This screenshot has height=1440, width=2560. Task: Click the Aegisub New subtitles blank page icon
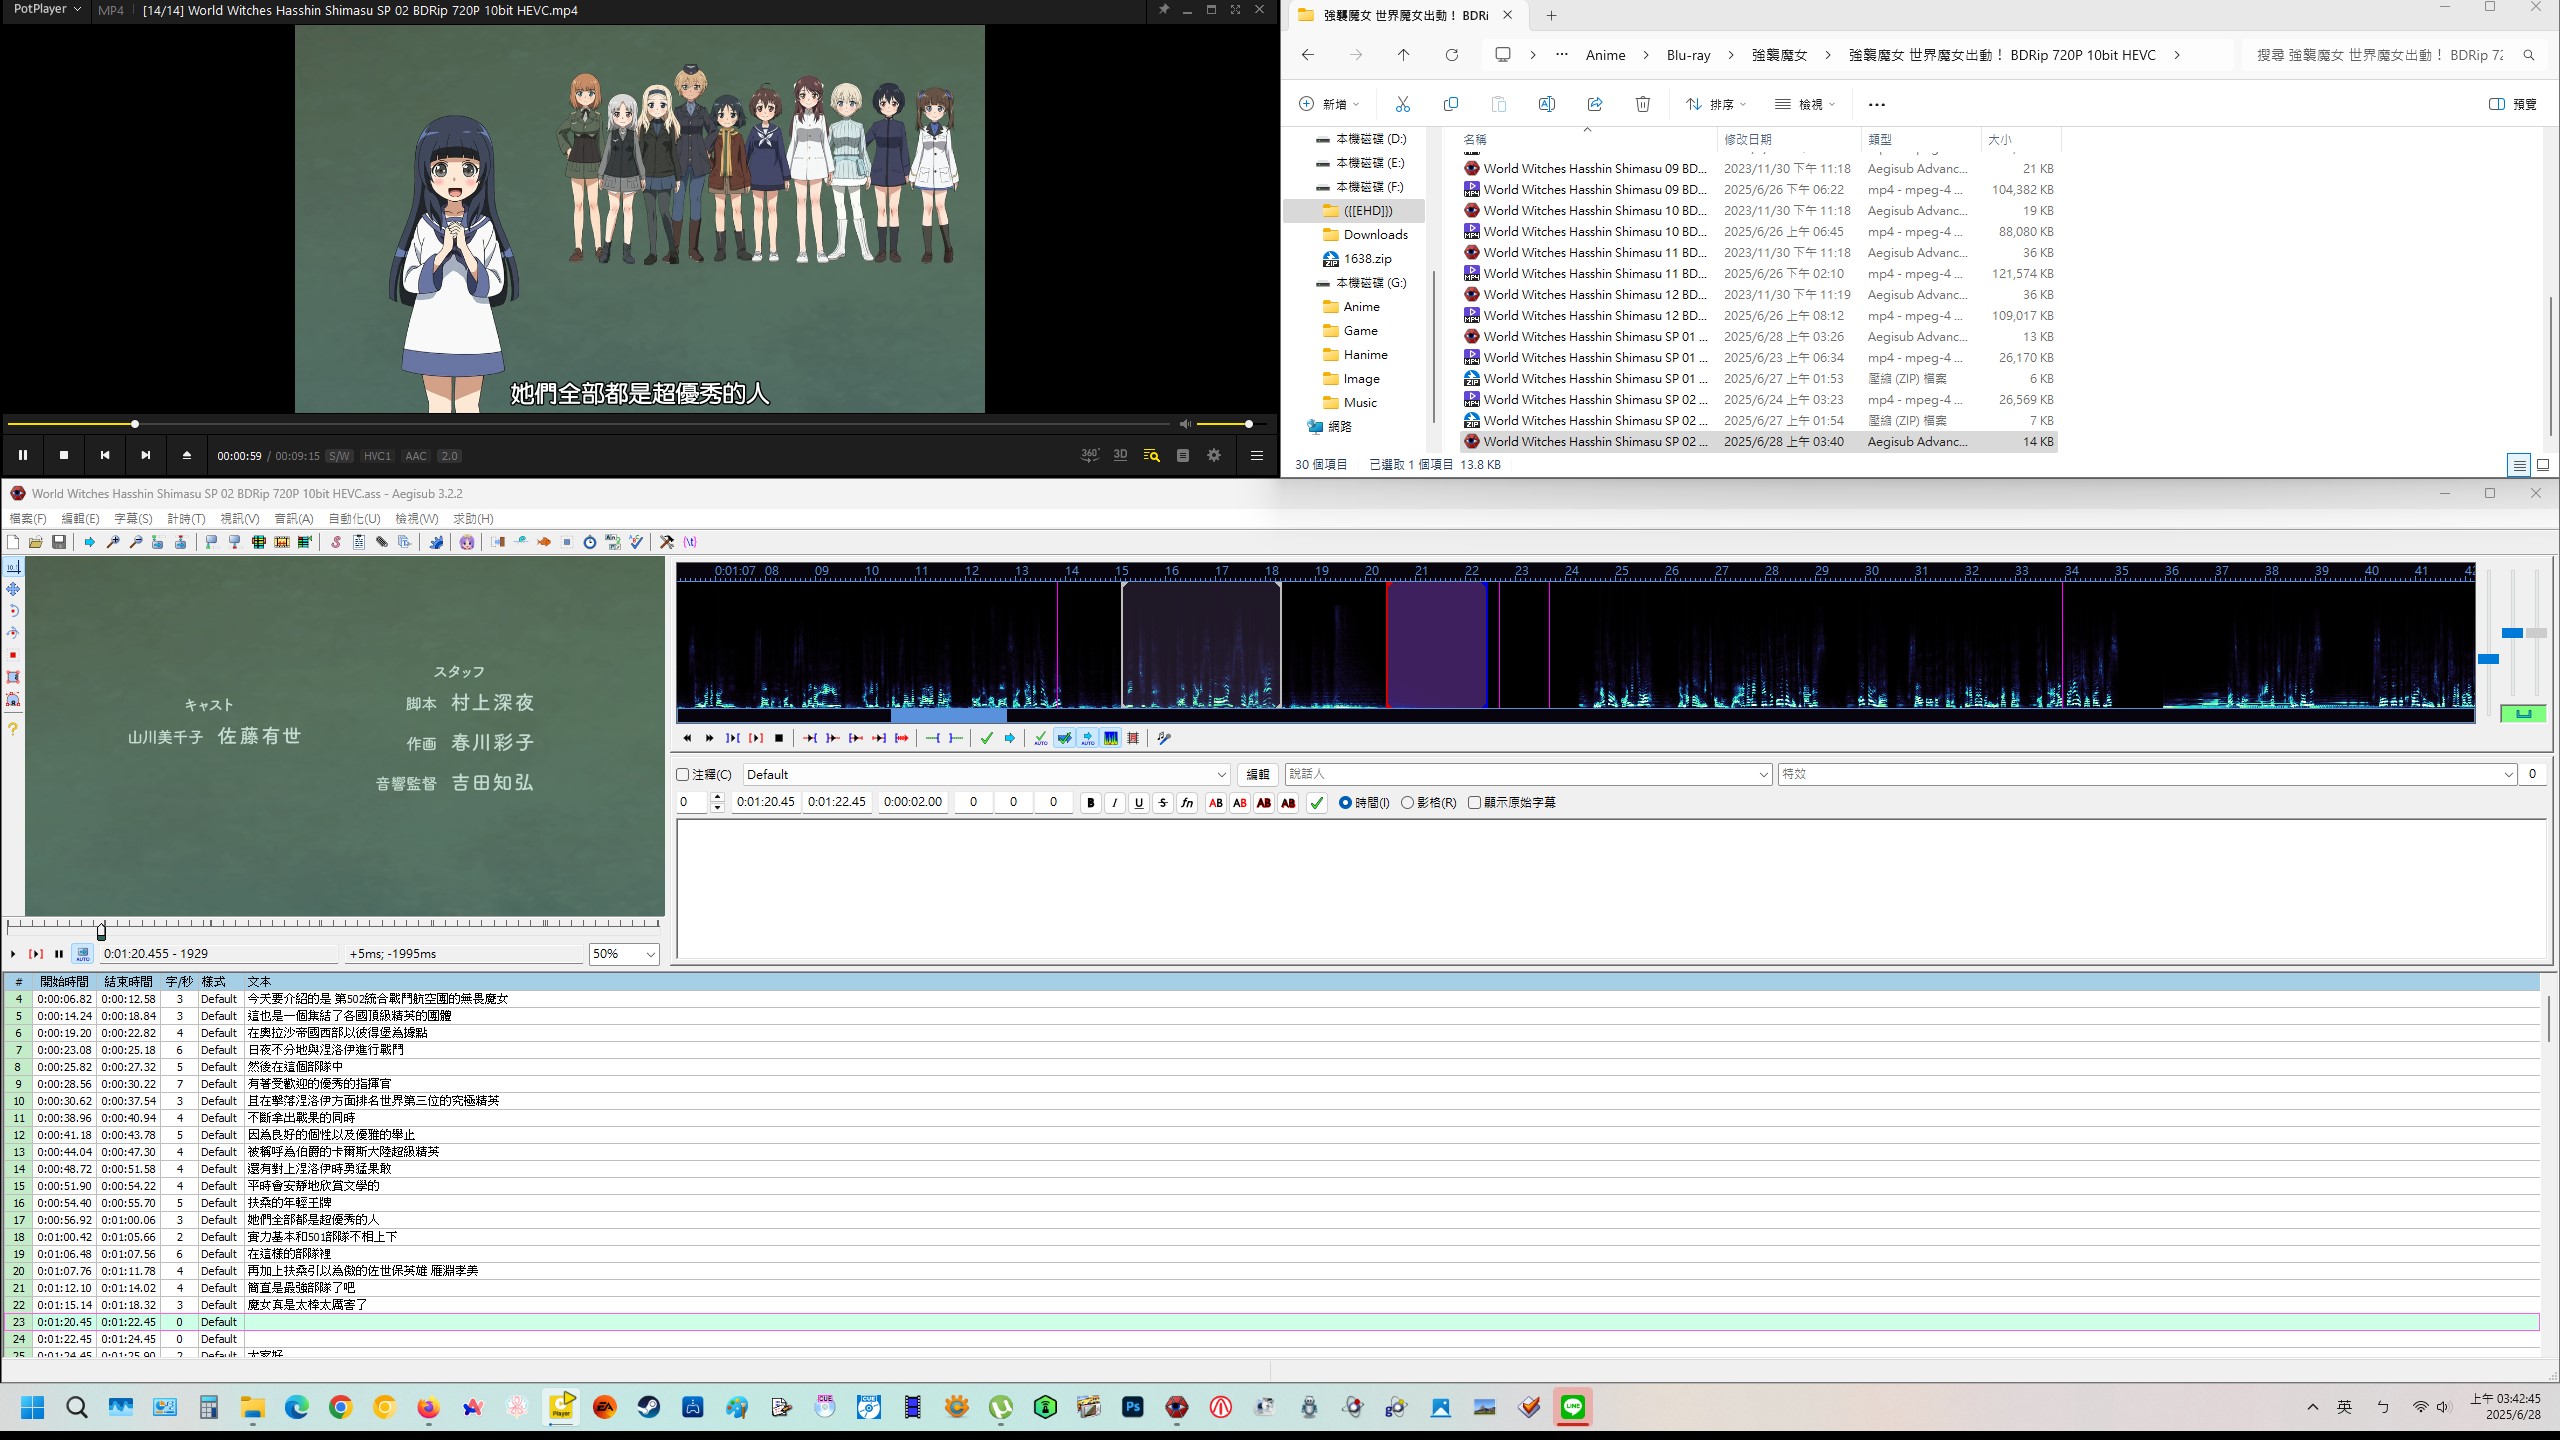tap(13, 542)
